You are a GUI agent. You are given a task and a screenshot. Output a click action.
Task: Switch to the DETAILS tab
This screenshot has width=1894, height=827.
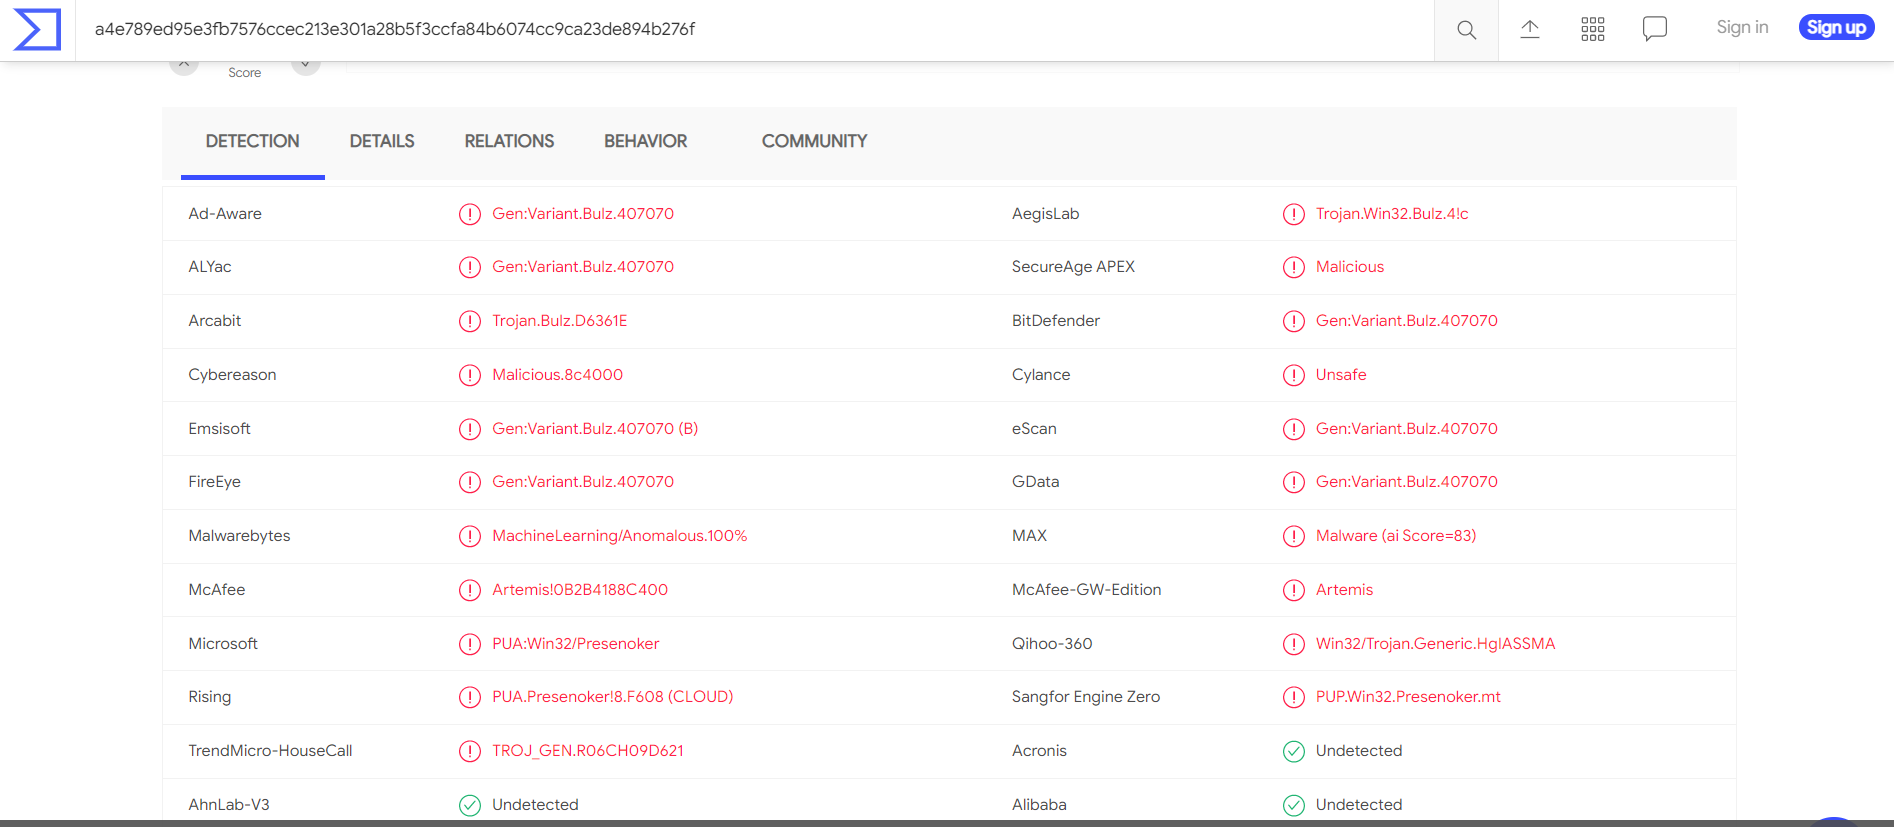click(x=382, y=142)
